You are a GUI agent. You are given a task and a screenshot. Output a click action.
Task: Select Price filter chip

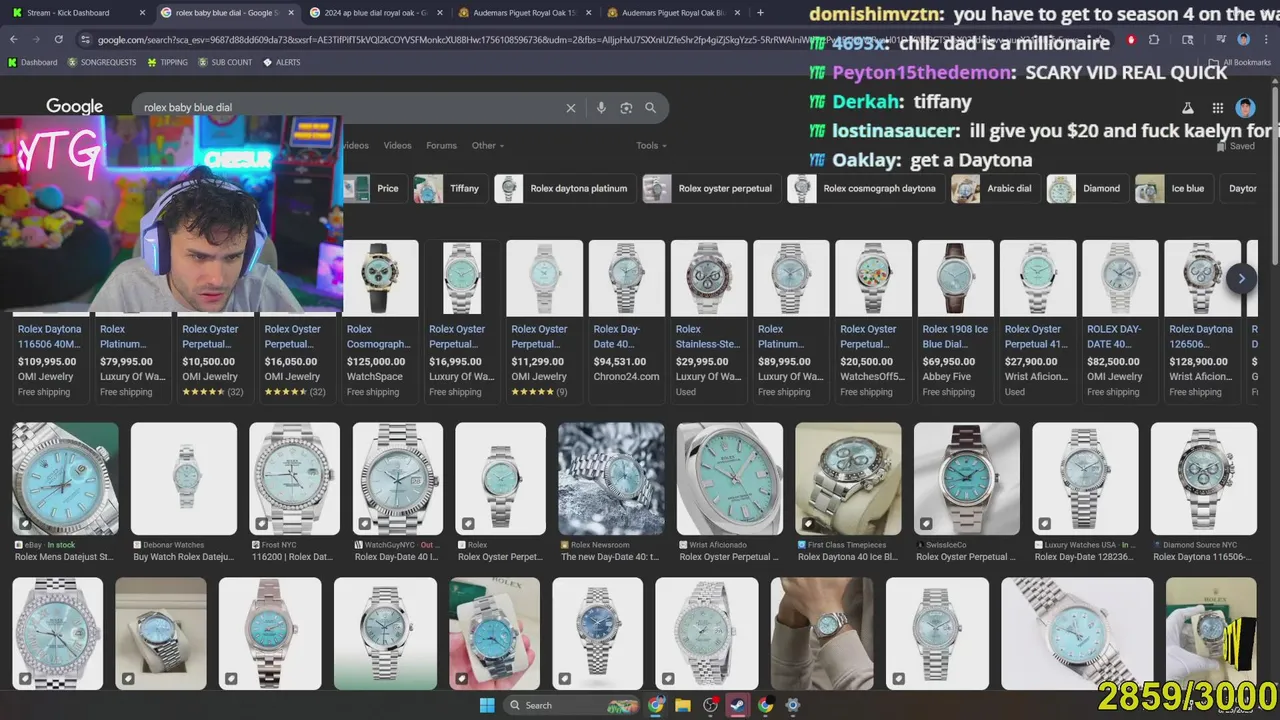click(375, 188)
